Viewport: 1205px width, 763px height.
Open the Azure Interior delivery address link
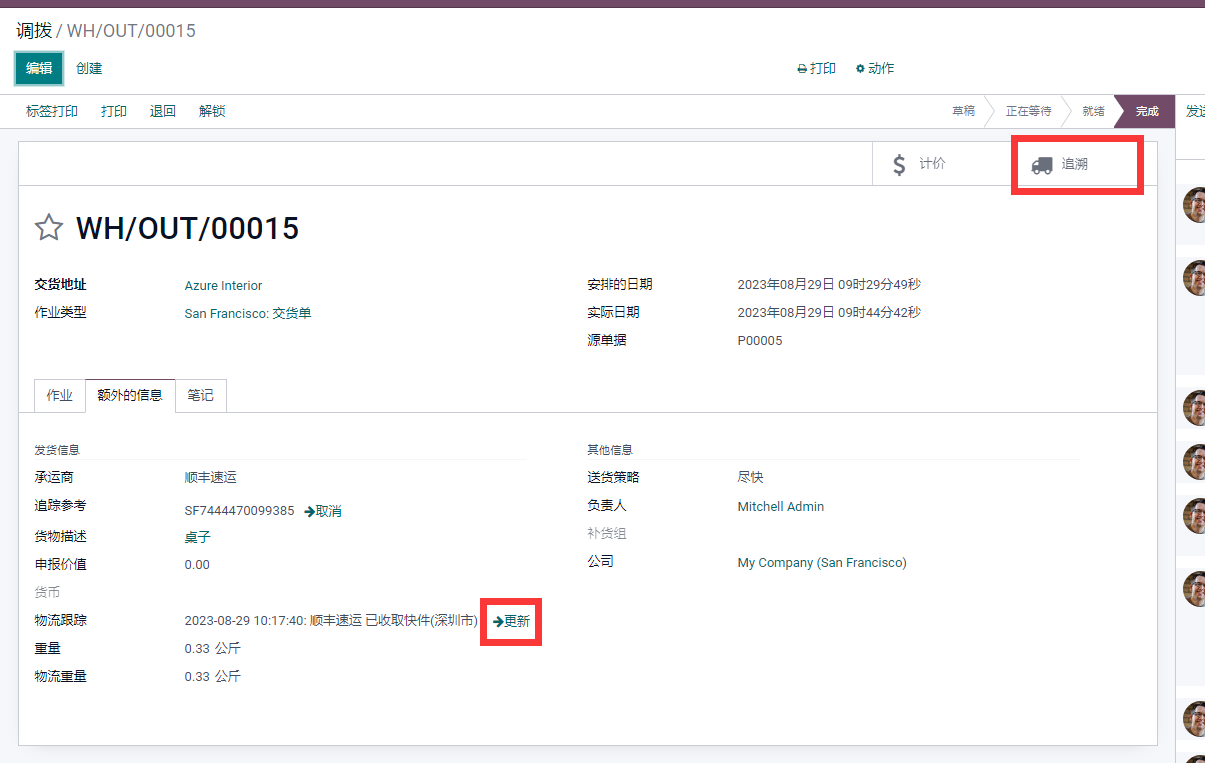[x=223, y=286]
